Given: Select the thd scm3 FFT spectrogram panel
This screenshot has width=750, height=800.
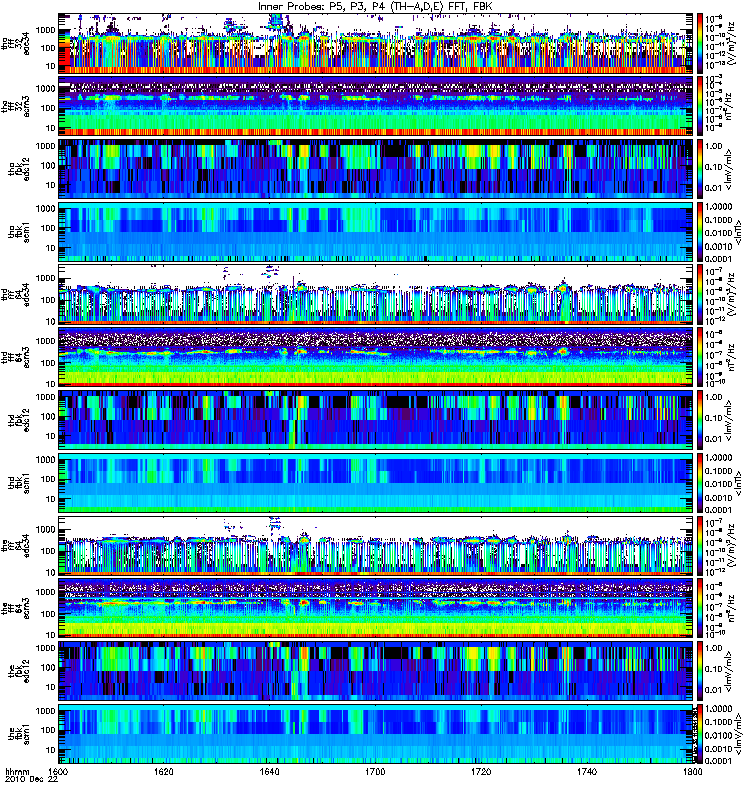Looking at the screenshot, I should (376, 358).
